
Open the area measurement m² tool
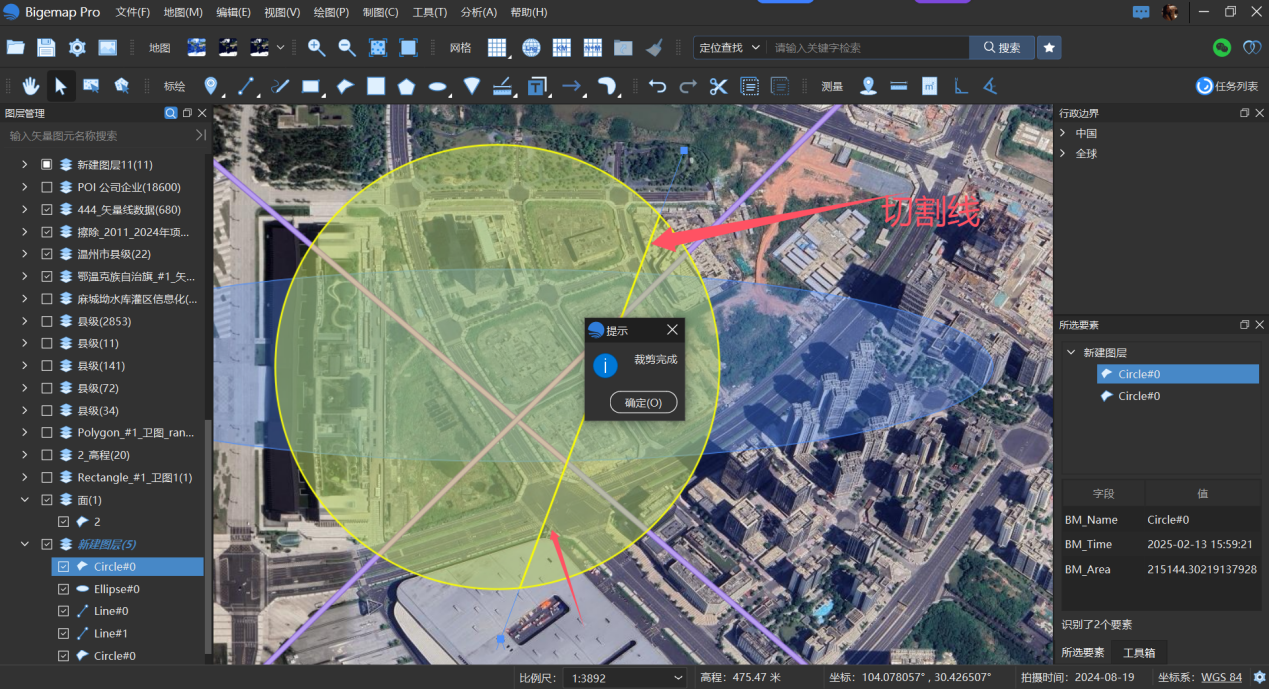pyautogui.click(x=927, y=85)
